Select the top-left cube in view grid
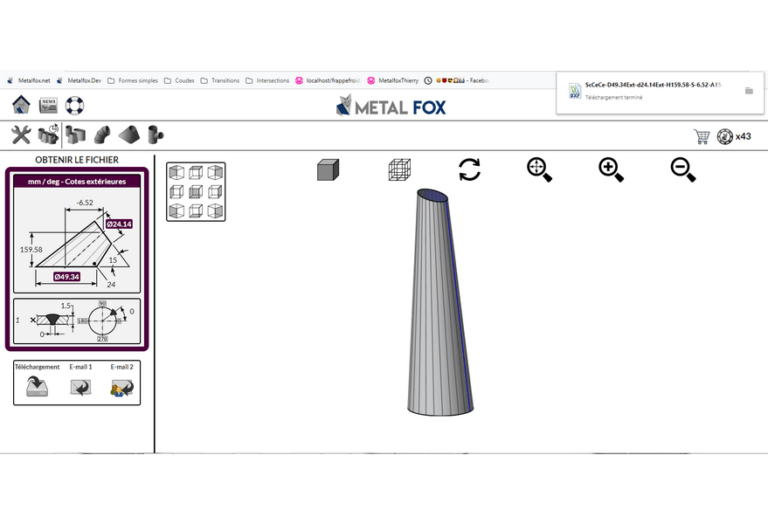Viewport: 768px width, 524px height. [x=176, y=172]
